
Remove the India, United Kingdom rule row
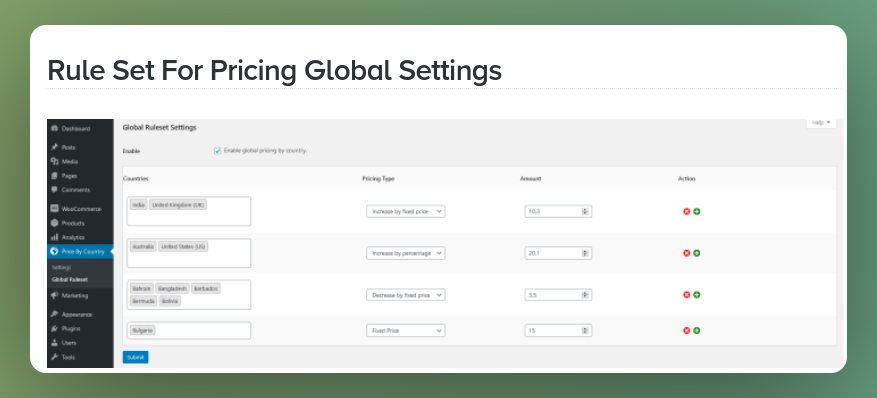pos(686,211)
